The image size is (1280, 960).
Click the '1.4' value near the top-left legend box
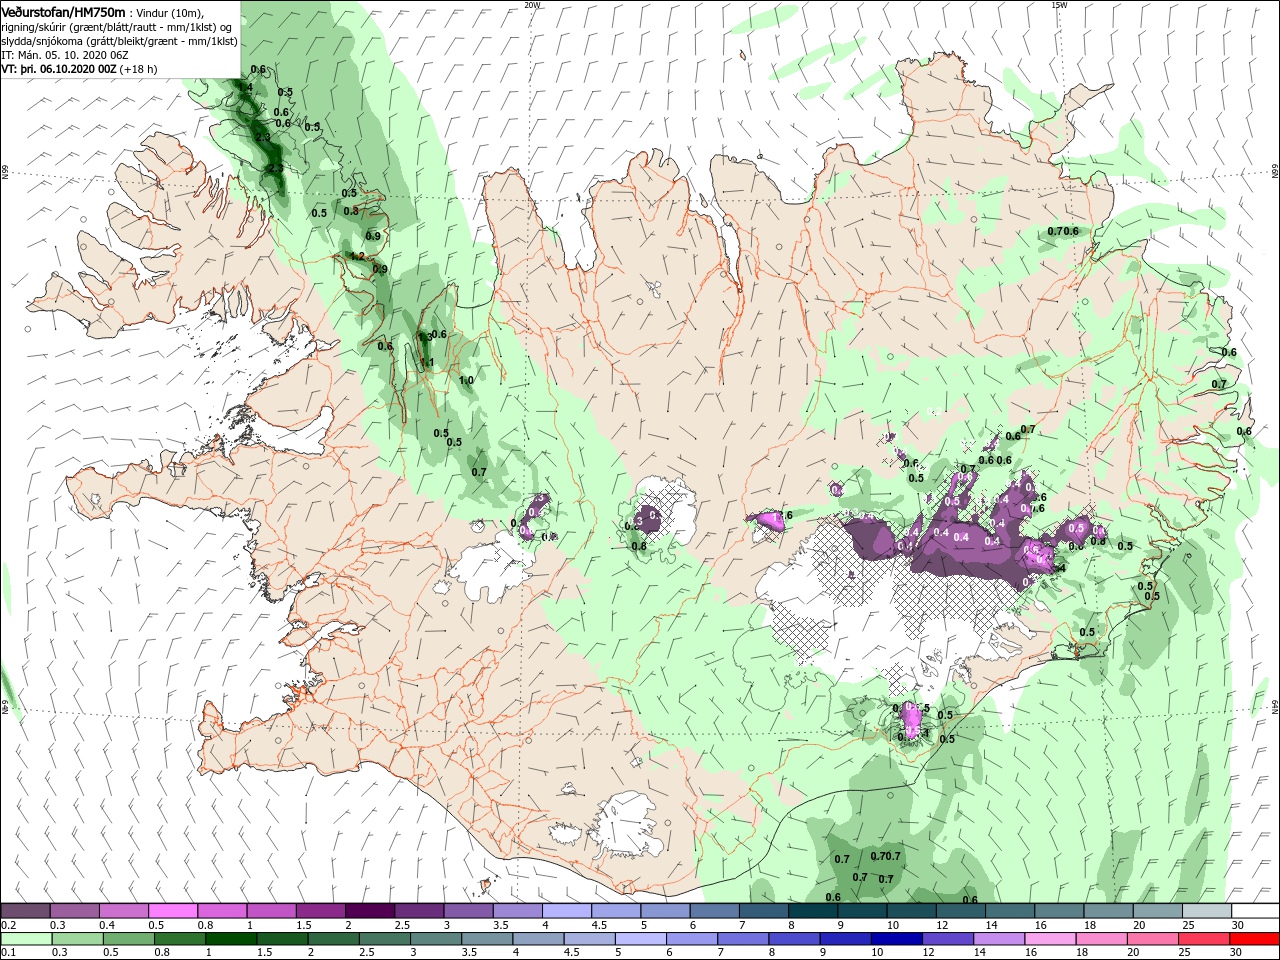pos(245,88)
